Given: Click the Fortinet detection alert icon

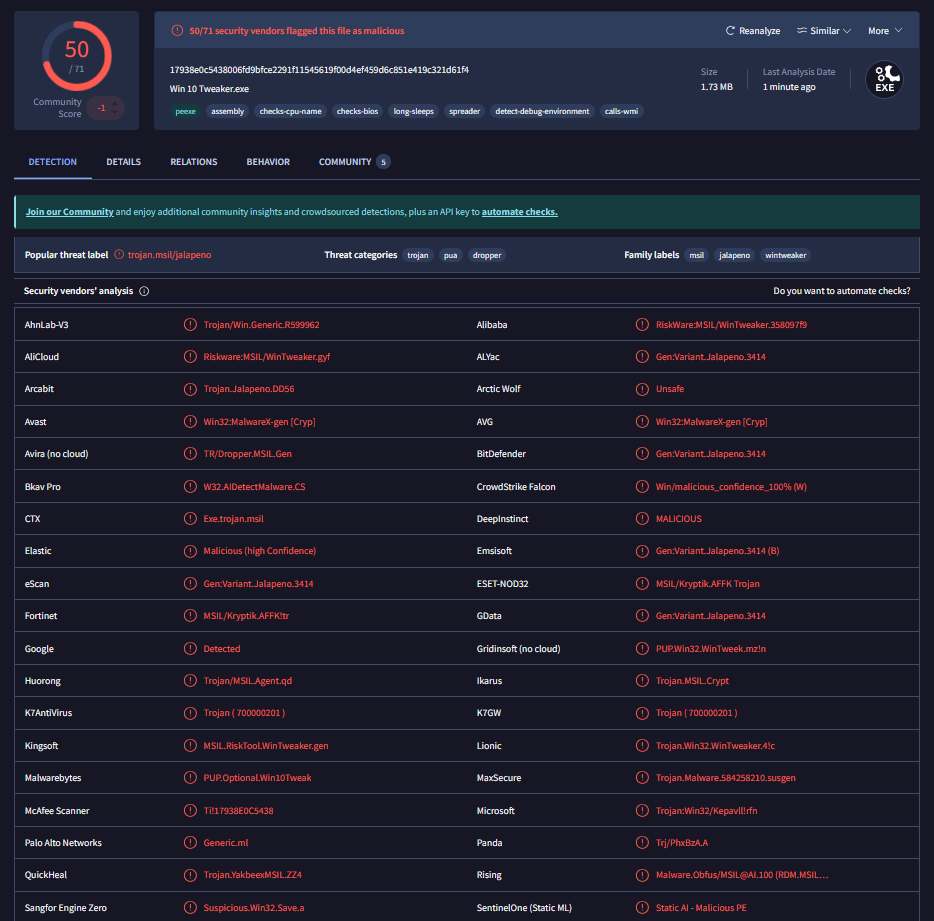Looking at the screenshot, I should point(190,616).
